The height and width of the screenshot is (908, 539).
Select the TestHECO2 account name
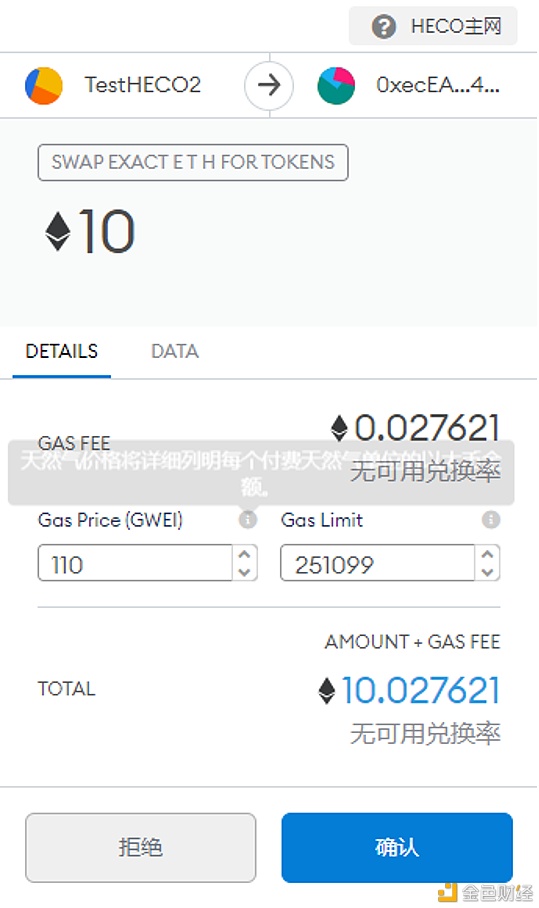pos(142,85)
